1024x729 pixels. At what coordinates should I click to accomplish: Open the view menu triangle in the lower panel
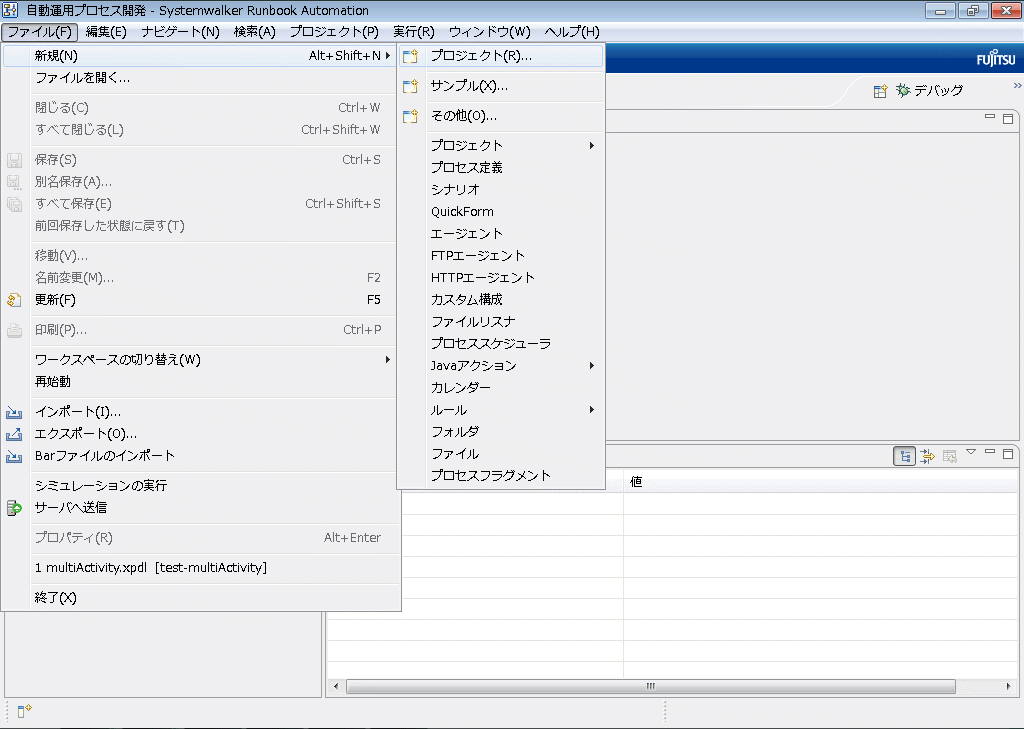(971, 451)
